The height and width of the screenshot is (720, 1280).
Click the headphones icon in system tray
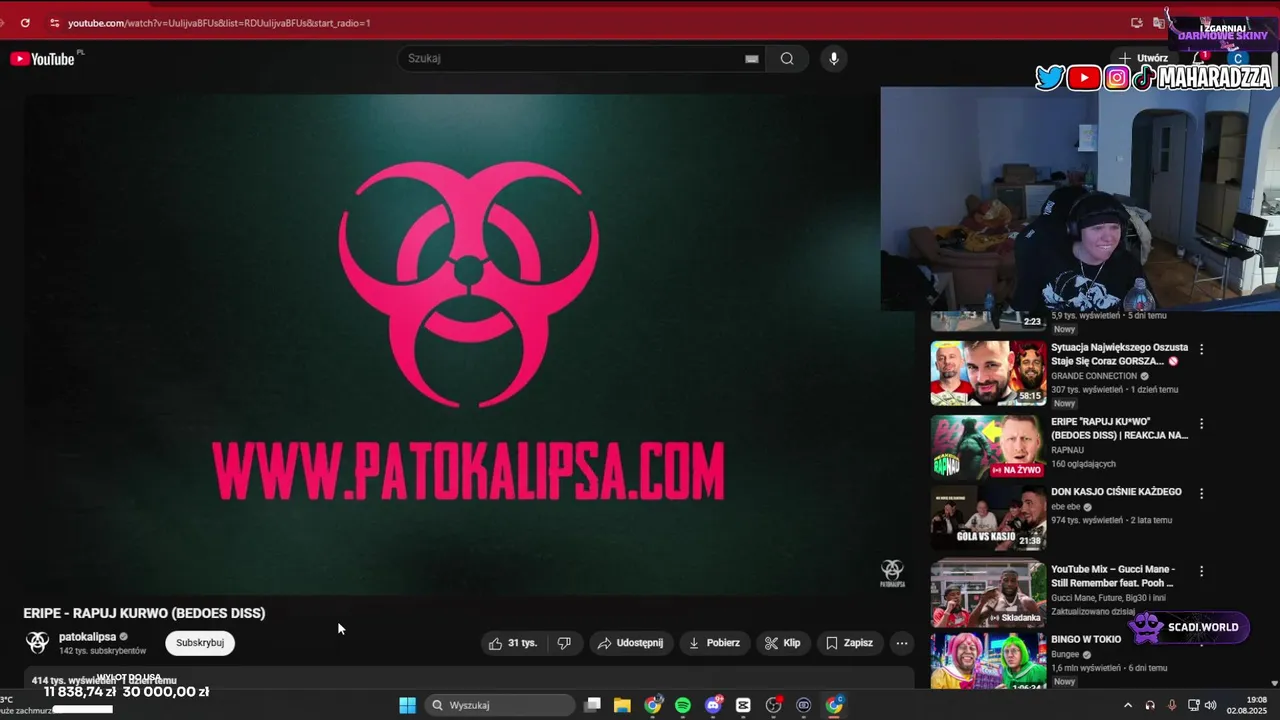[1150, 705]
